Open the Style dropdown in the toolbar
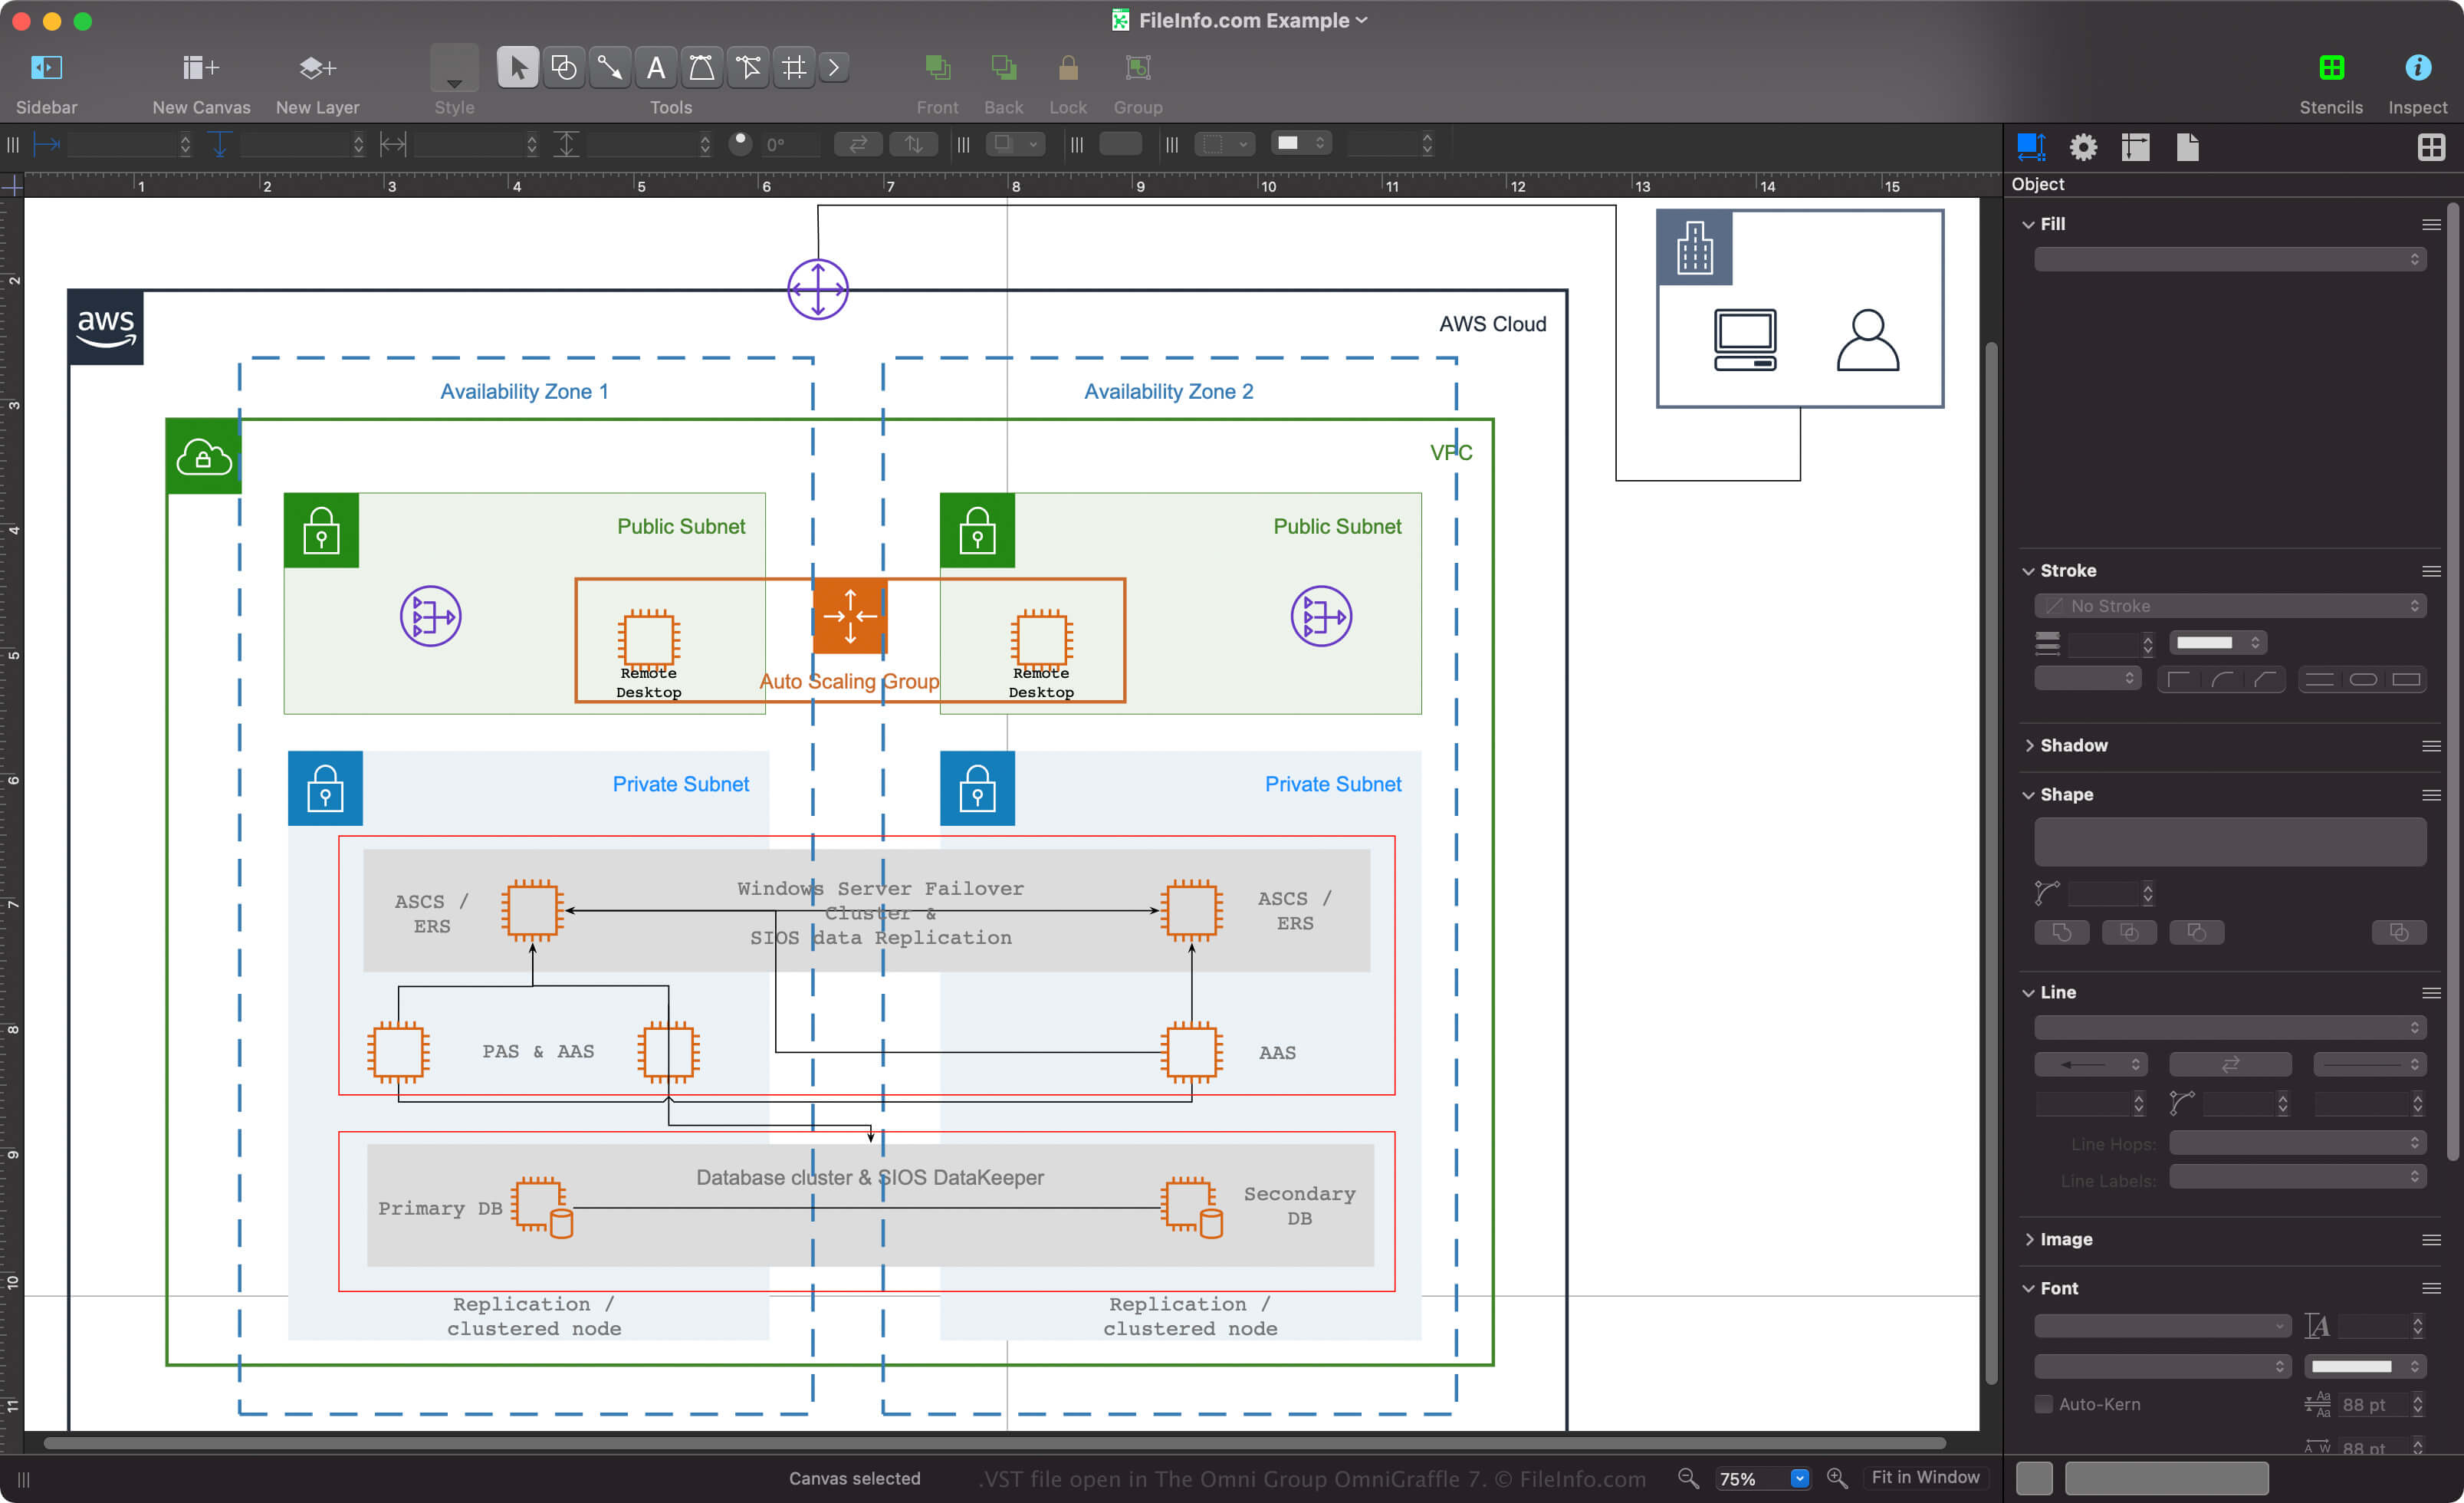 point(454,70)
